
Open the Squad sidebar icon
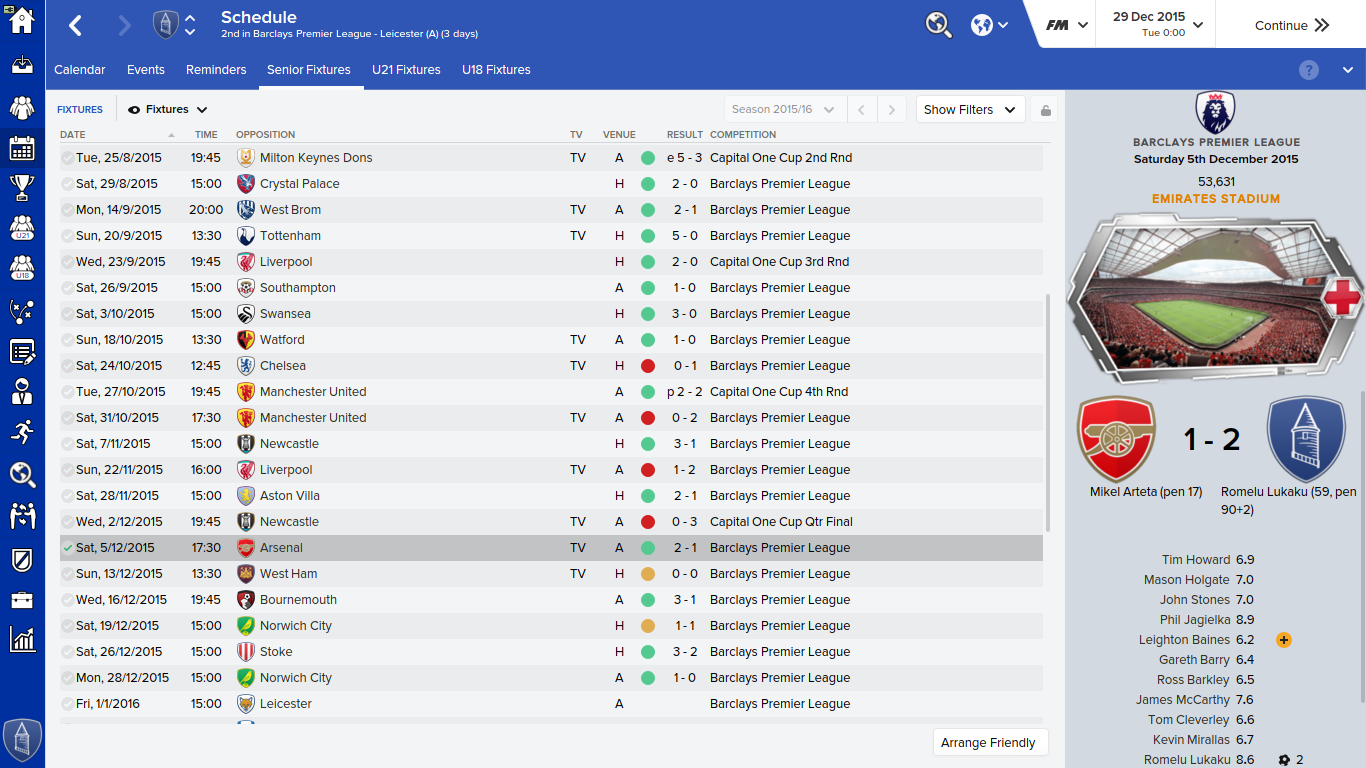22,108
